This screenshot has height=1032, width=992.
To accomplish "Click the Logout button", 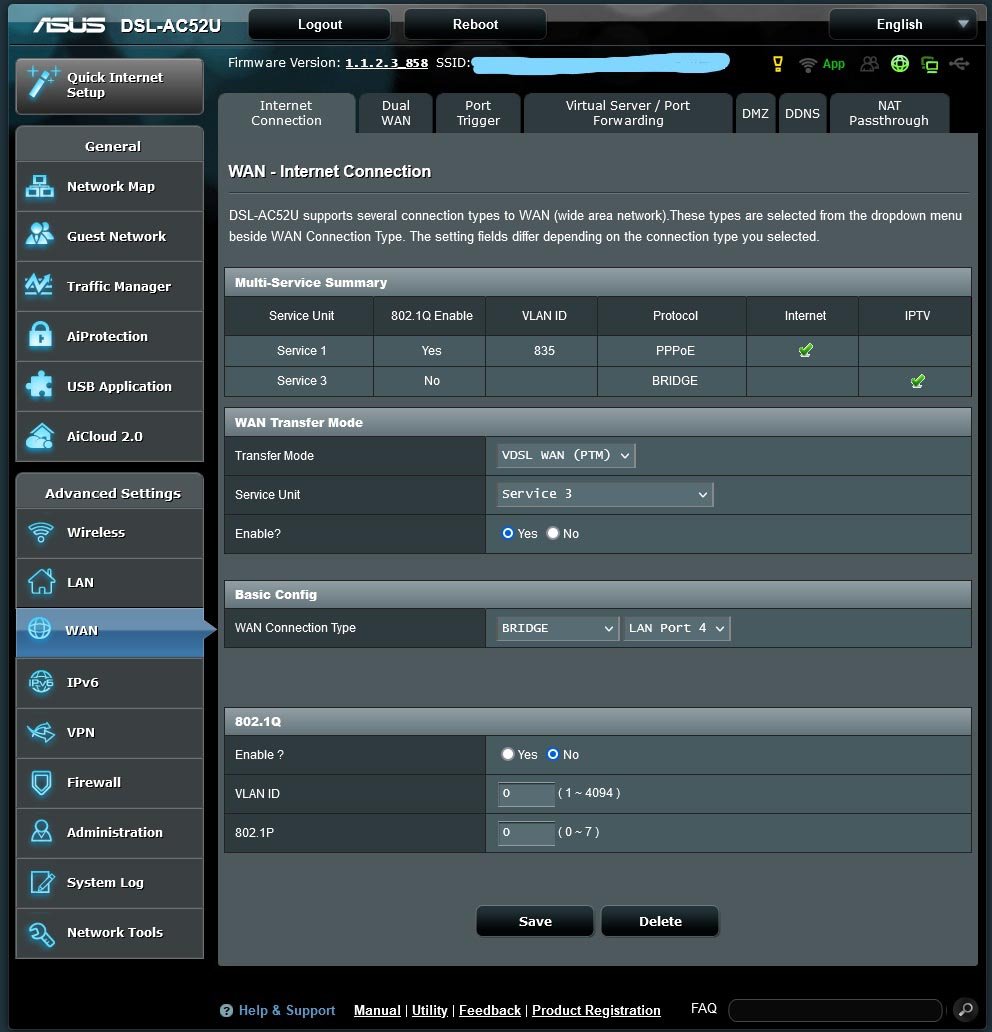I will tap(319, 24).
